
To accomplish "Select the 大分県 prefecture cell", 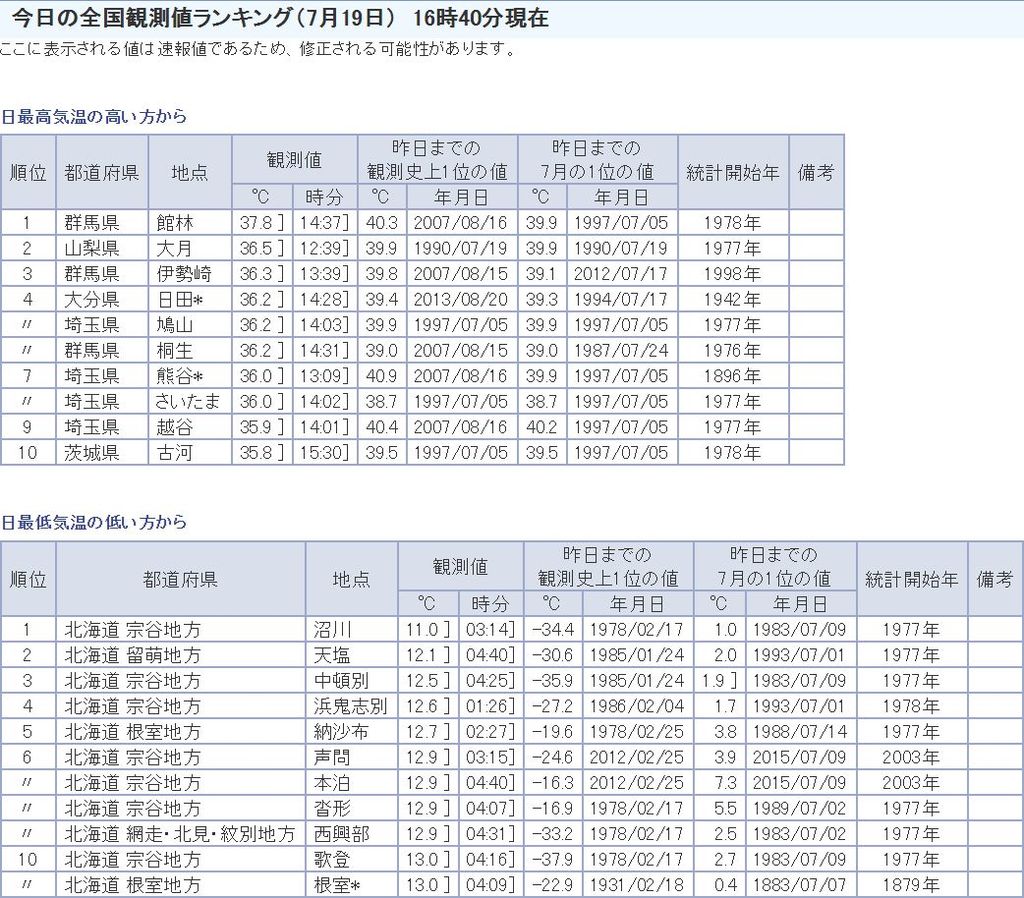I will coord(92,299).
